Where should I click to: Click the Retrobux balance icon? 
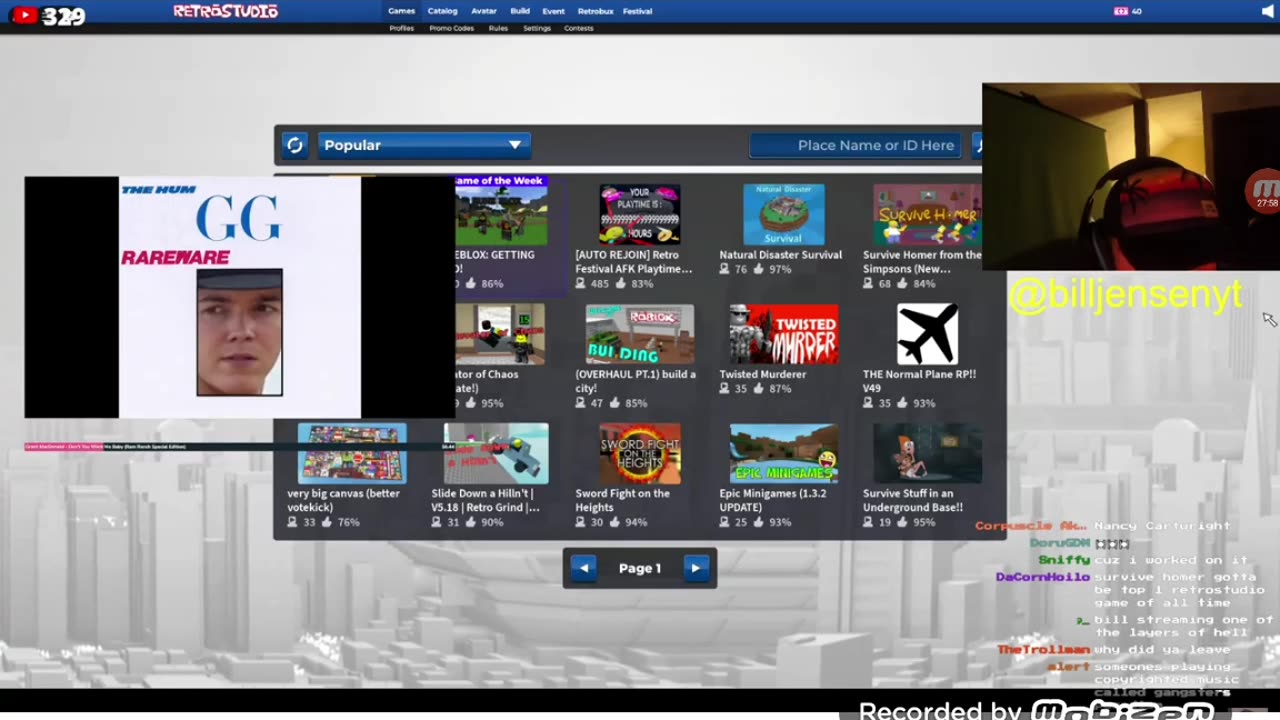tap(1120, 11)
